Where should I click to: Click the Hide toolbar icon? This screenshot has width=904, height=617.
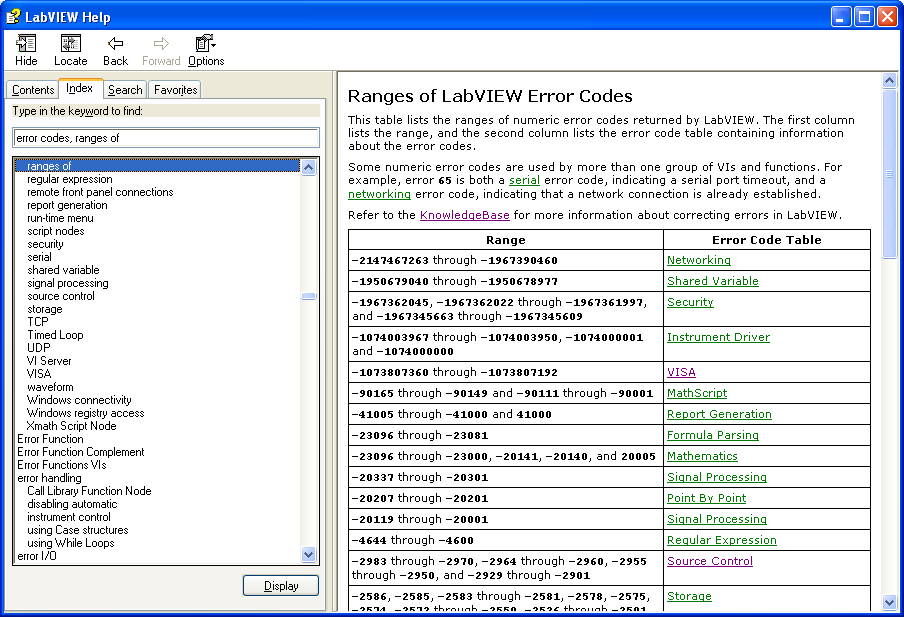pos(26,50)
